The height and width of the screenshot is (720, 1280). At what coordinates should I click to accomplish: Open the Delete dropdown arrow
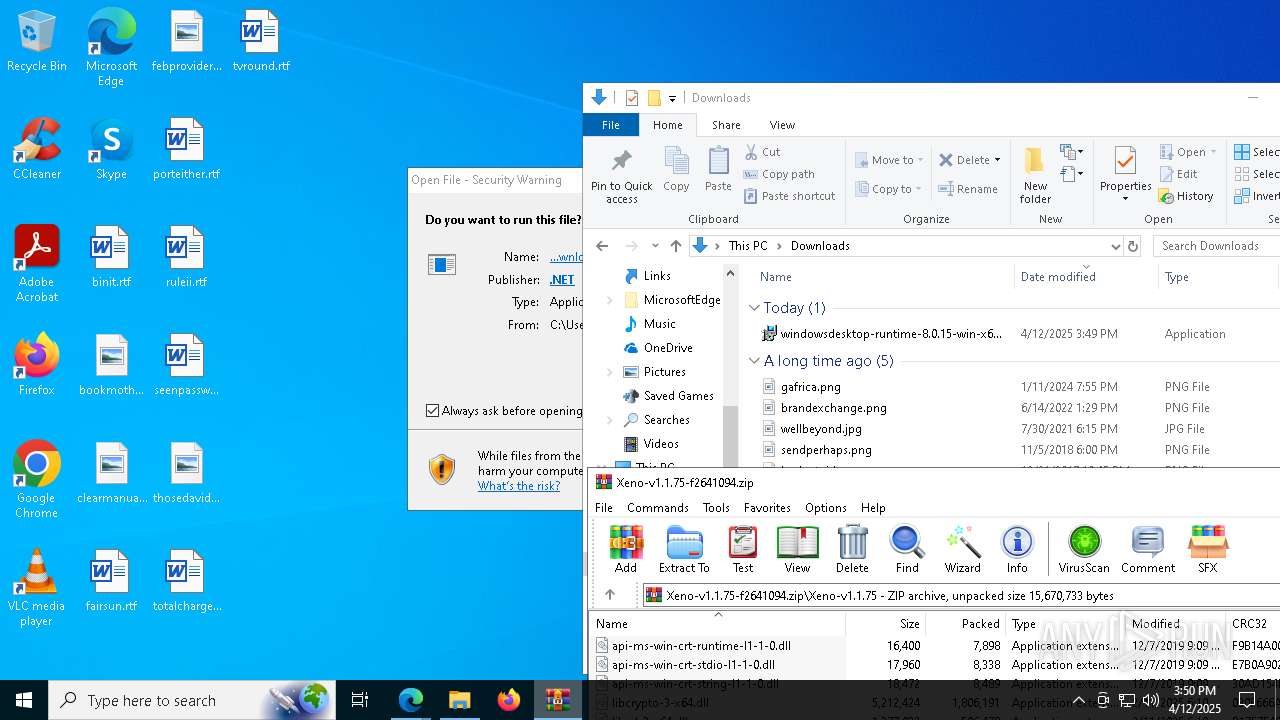pyautogui.click(x=998, y=160)
